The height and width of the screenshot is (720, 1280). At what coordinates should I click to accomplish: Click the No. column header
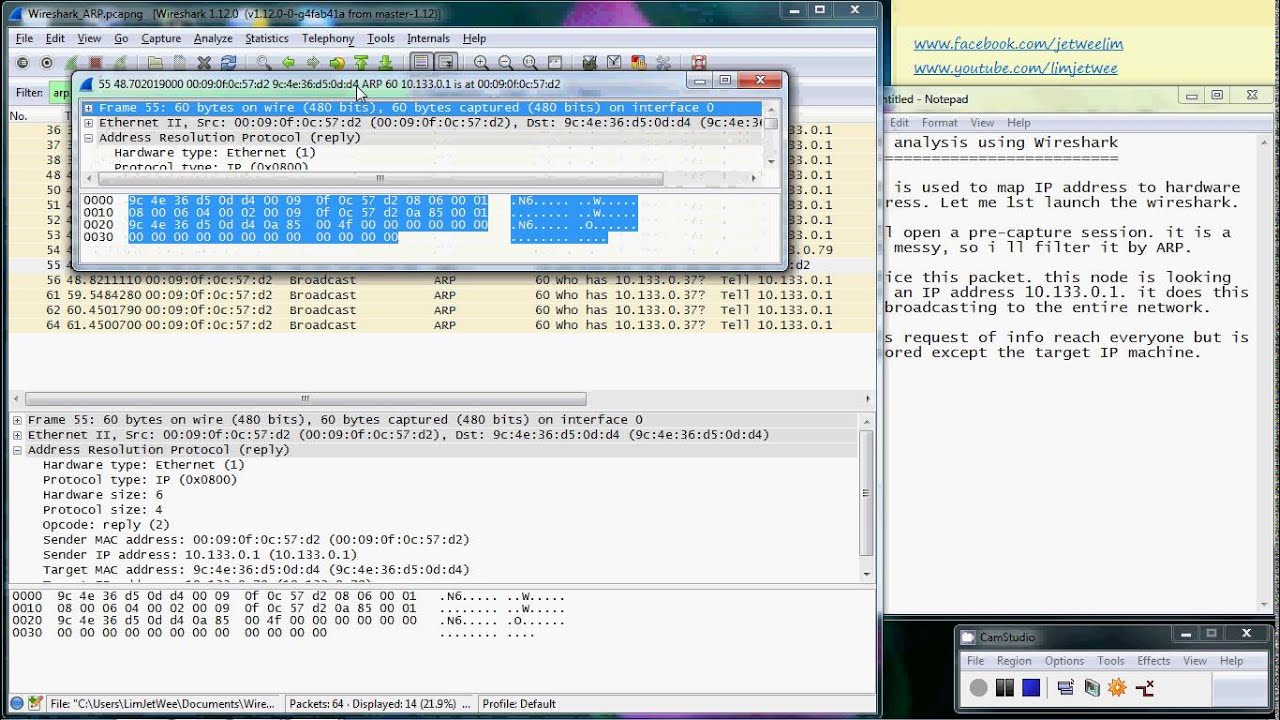pyautogui.click(x=19, y=116)
